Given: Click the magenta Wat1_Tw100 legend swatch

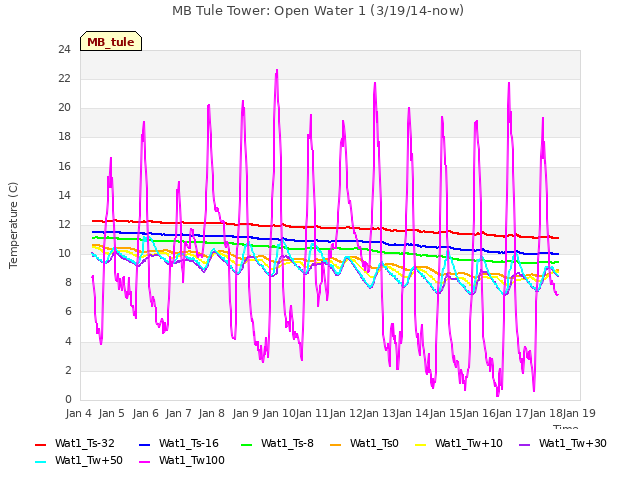Looking at the screenshot, I should (144, 462).
